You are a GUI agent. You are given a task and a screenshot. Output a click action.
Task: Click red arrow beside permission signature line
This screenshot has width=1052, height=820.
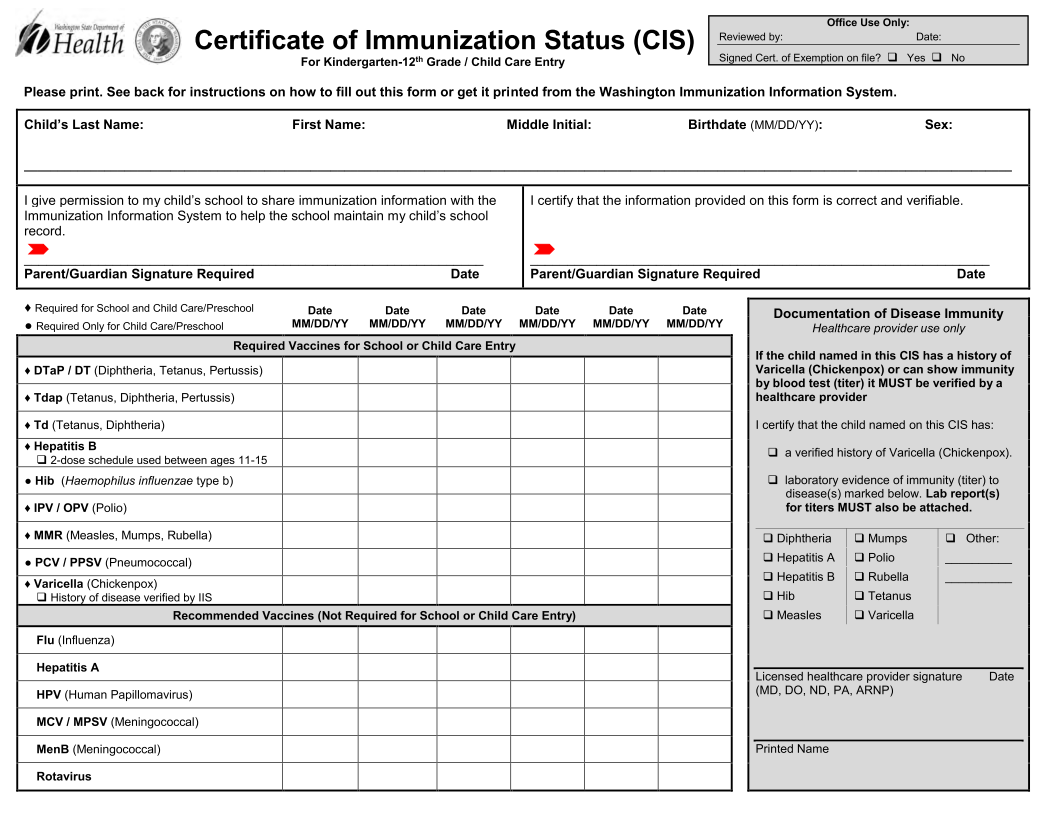[x=38, y=250]
